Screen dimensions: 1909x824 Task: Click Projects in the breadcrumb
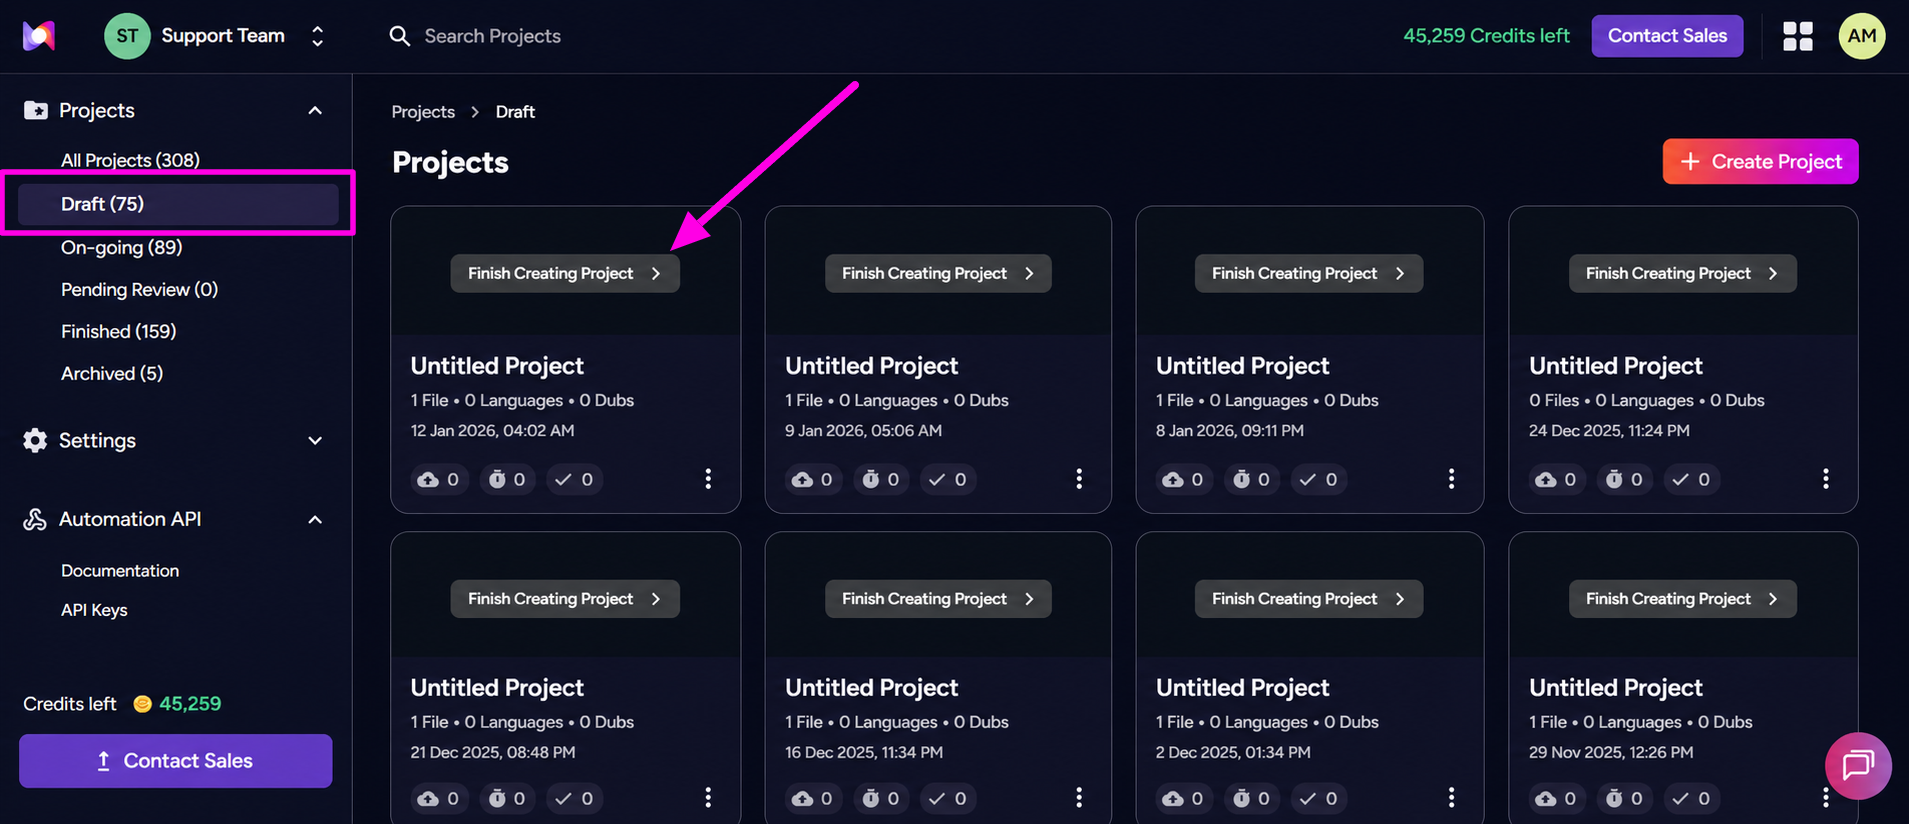[423, 112]
